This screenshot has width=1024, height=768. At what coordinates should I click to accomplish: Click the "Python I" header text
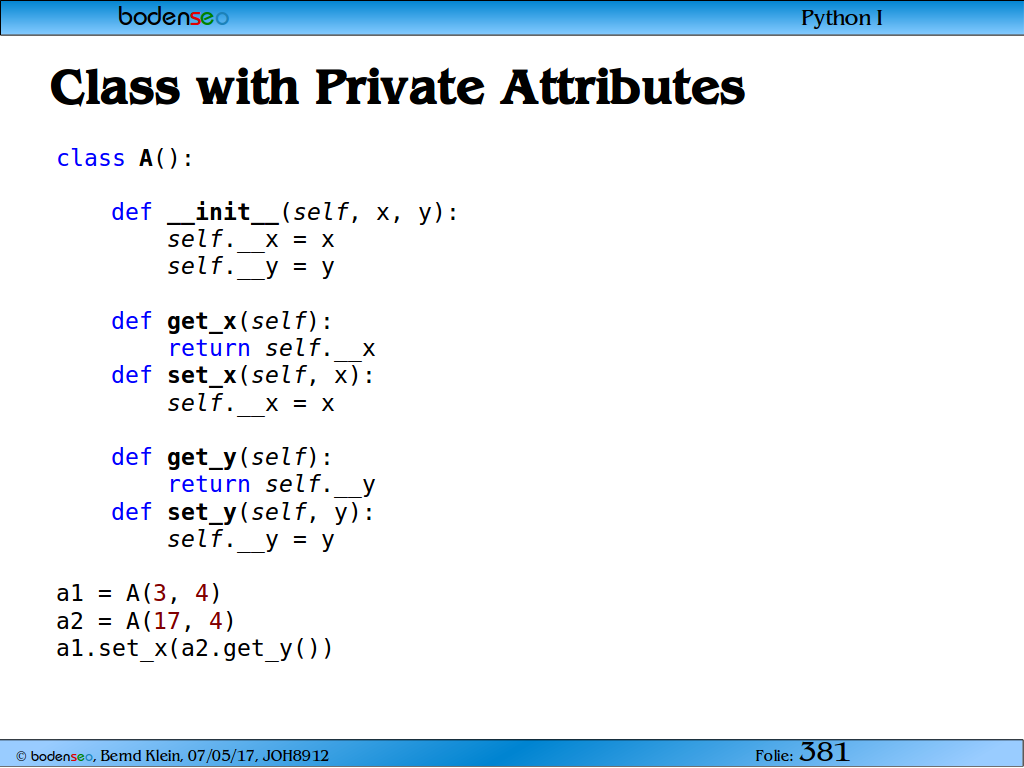842,18
